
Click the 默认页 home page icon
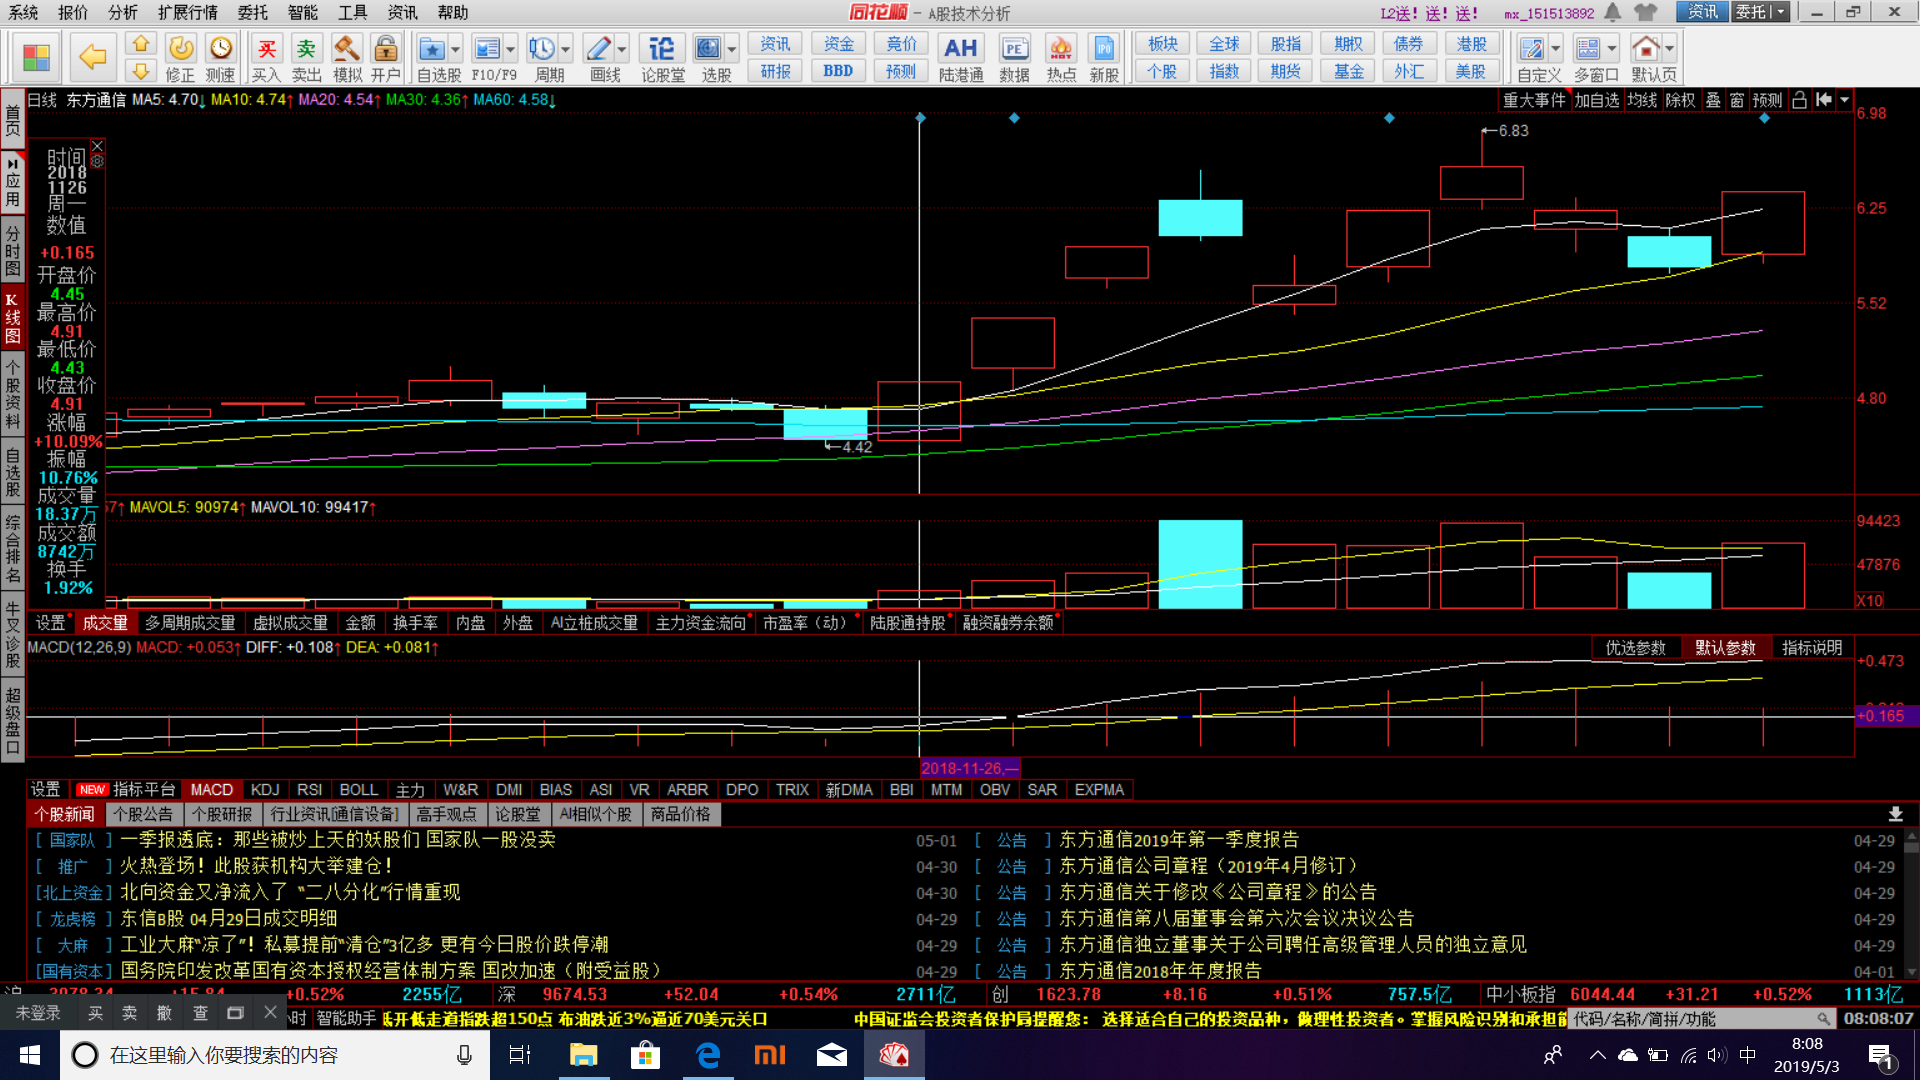click(x=1645, y=48)
